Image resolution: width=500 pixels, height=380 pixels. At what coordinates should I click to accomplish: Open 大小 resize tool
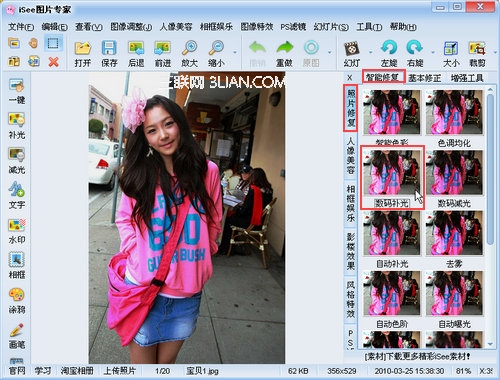pos(451,54)
